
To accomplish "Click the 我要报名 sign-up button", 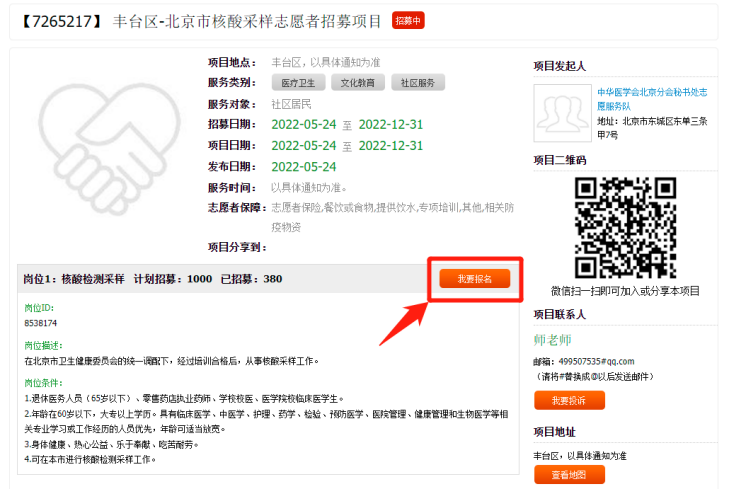I will 475,279.
